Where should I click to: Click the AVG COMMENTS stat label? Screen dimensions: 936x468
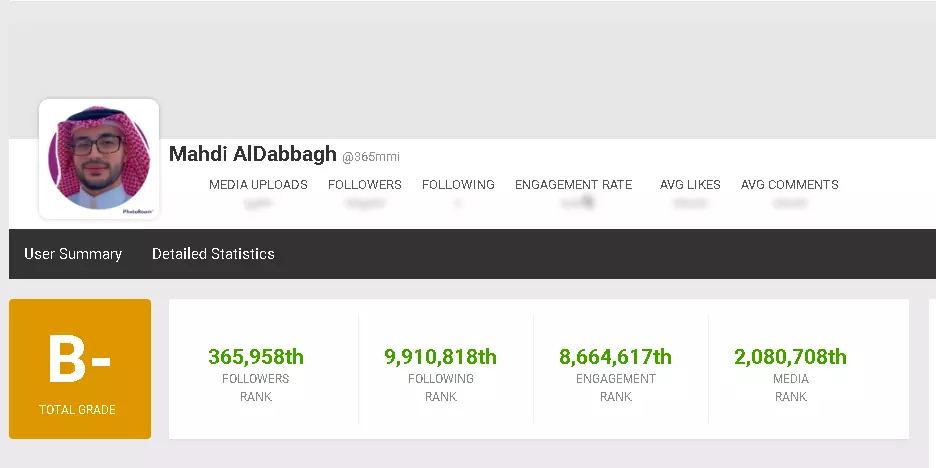point(790,184)
